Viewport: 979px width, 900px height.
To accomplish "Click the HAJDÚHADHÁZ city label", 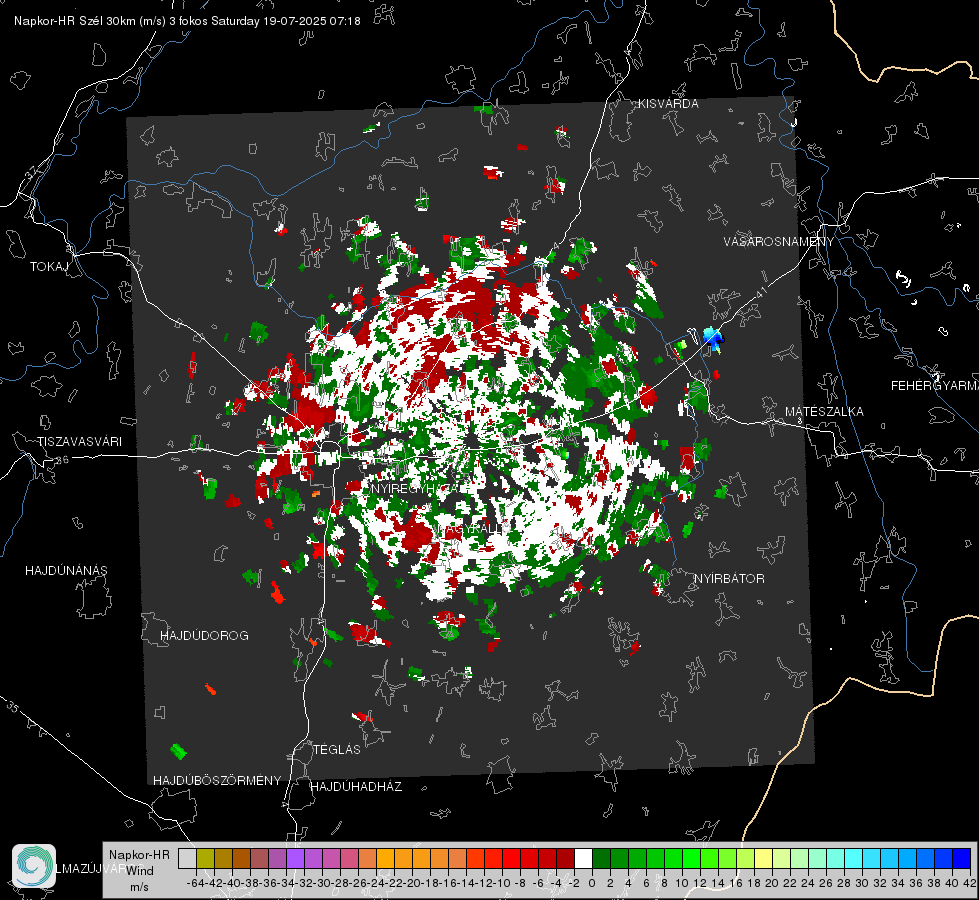I will pyautogui.click(x=356, y=787).
